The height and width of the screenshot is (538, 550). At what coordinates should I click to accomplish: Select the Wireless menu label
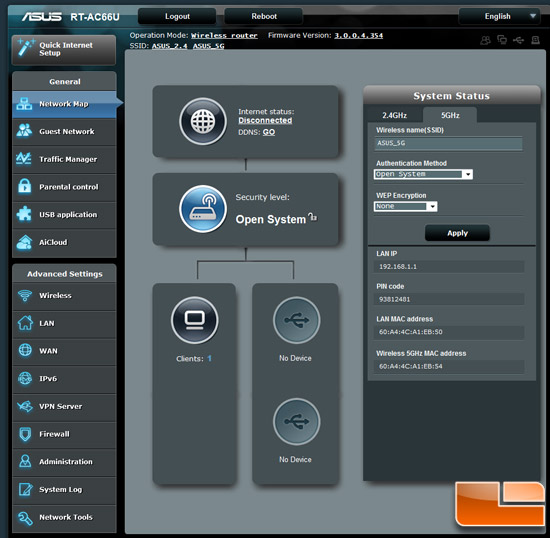55,295
